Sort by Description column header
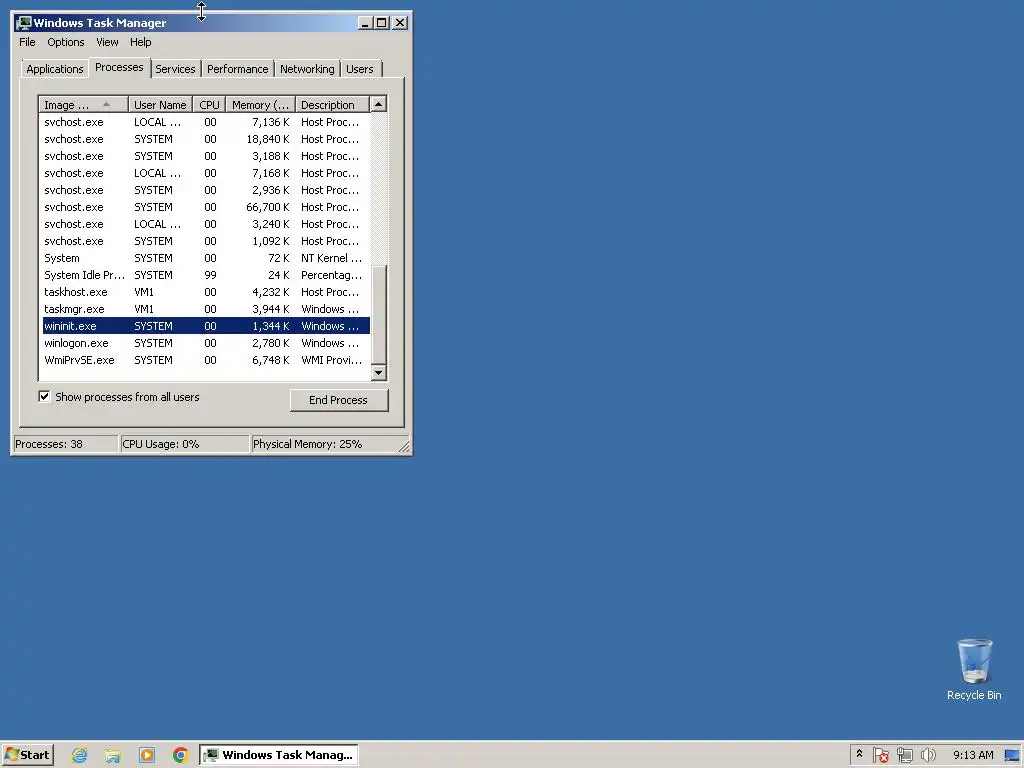Image resolution: width=1024 pixels, height=768 pixels. [332, 104]
